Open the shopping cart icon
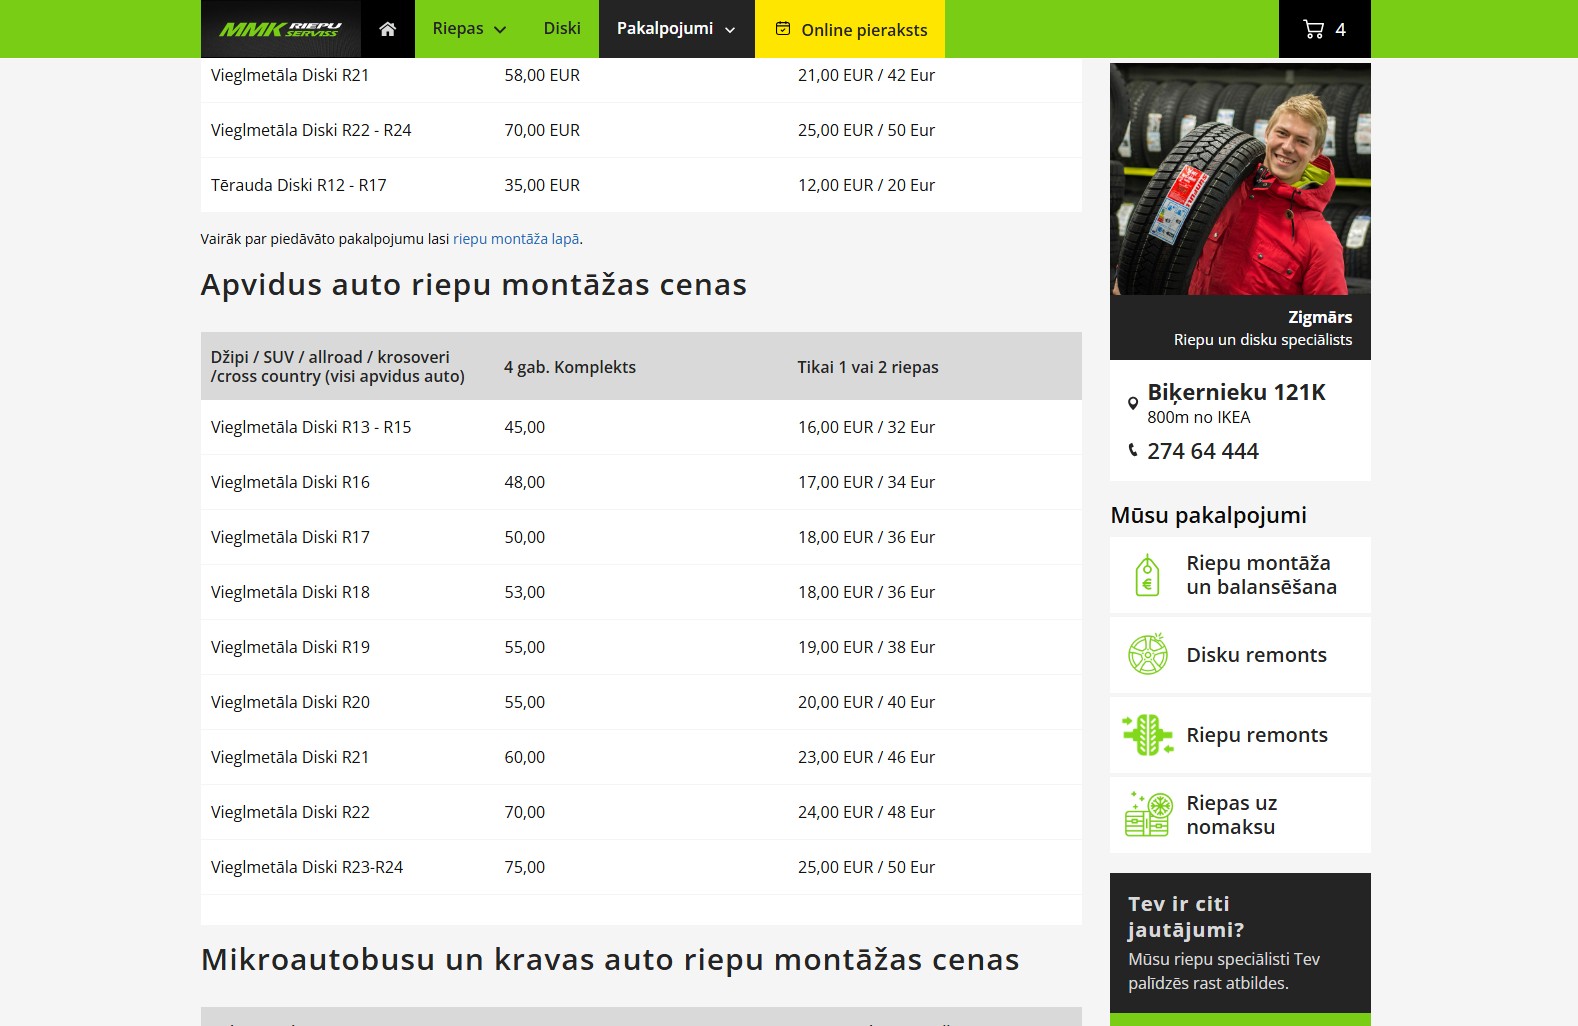This screenshot has width=1578, height=1026. 1313,29
